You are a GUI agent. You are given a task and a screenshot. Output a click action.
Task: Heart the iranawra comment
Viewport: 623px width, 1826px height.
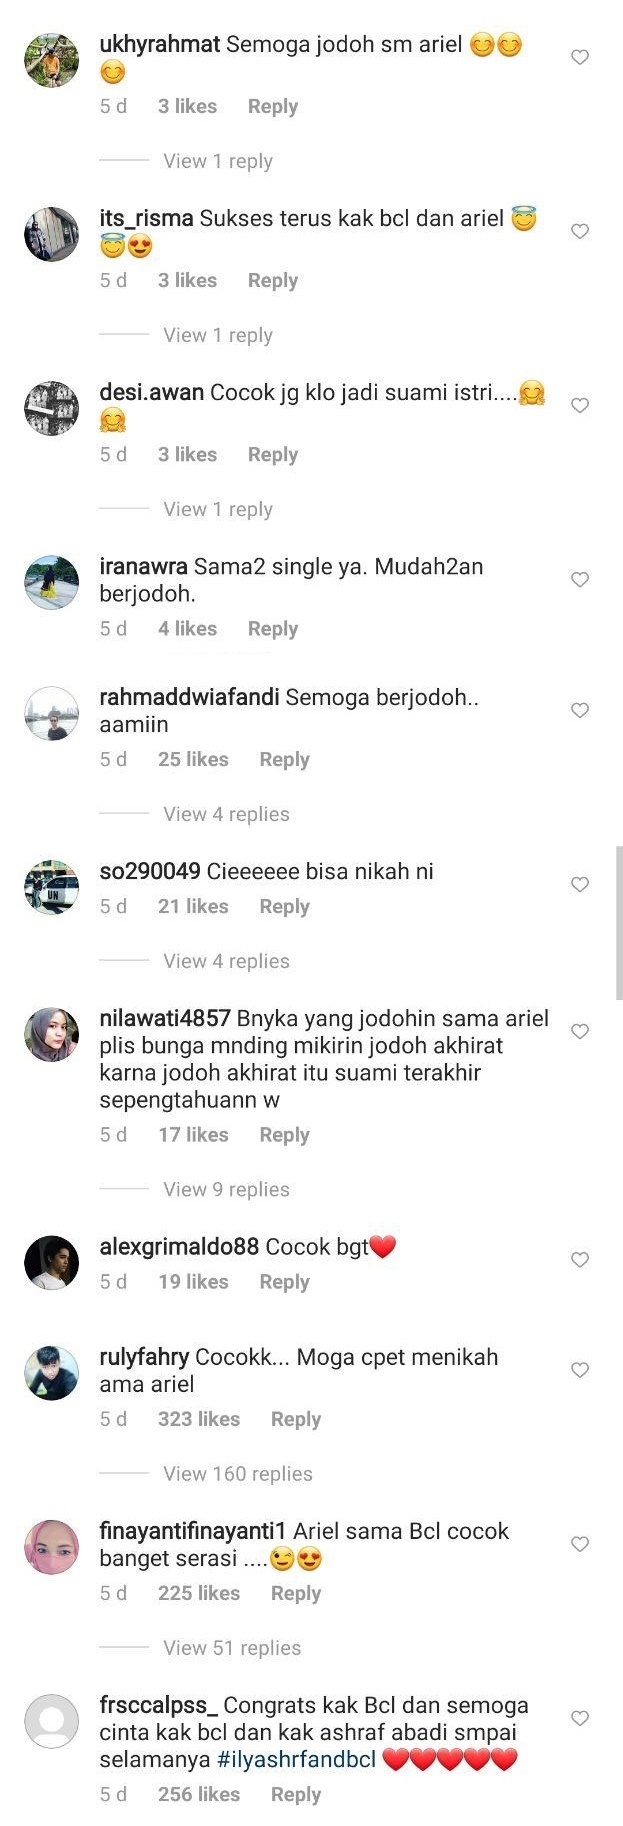(579, 579)
